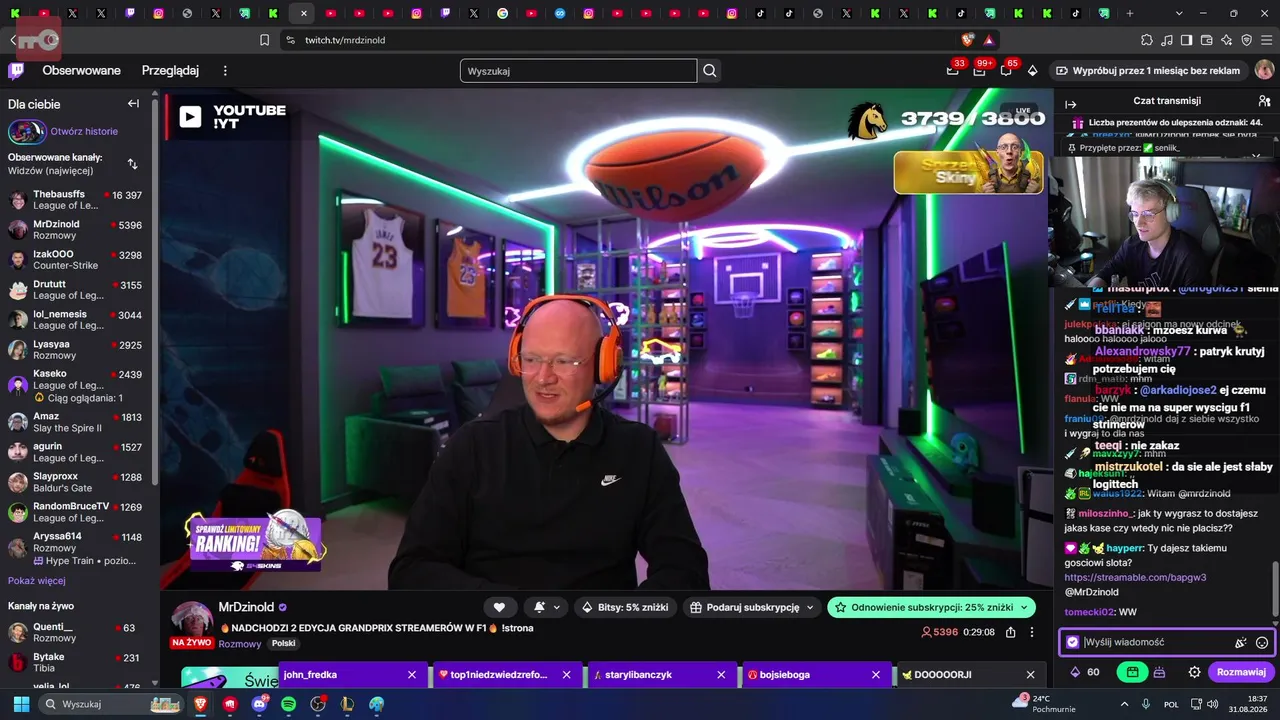Open chat community users list
This screenshot has width=1280, height=720.
point(1264,101)
